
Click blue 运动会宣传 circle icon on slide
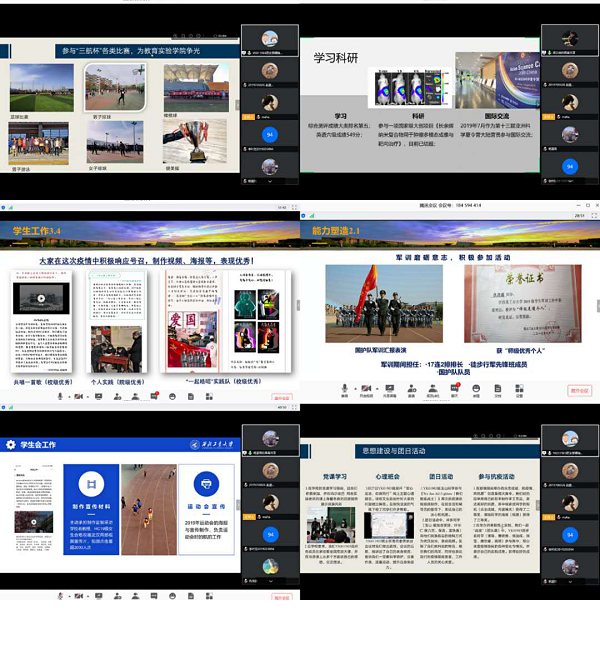coord(205,482)
